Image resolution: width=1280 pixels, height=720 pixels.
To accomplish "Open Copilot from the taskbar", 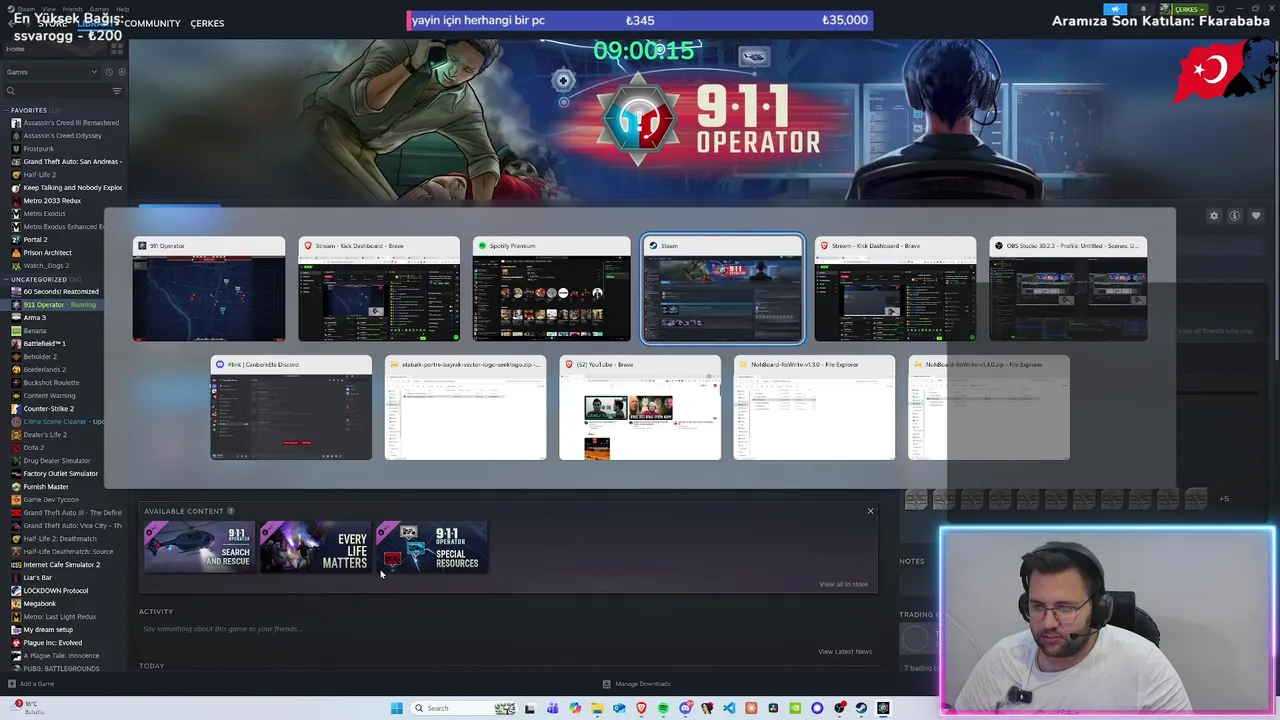I will click(575, 708).
